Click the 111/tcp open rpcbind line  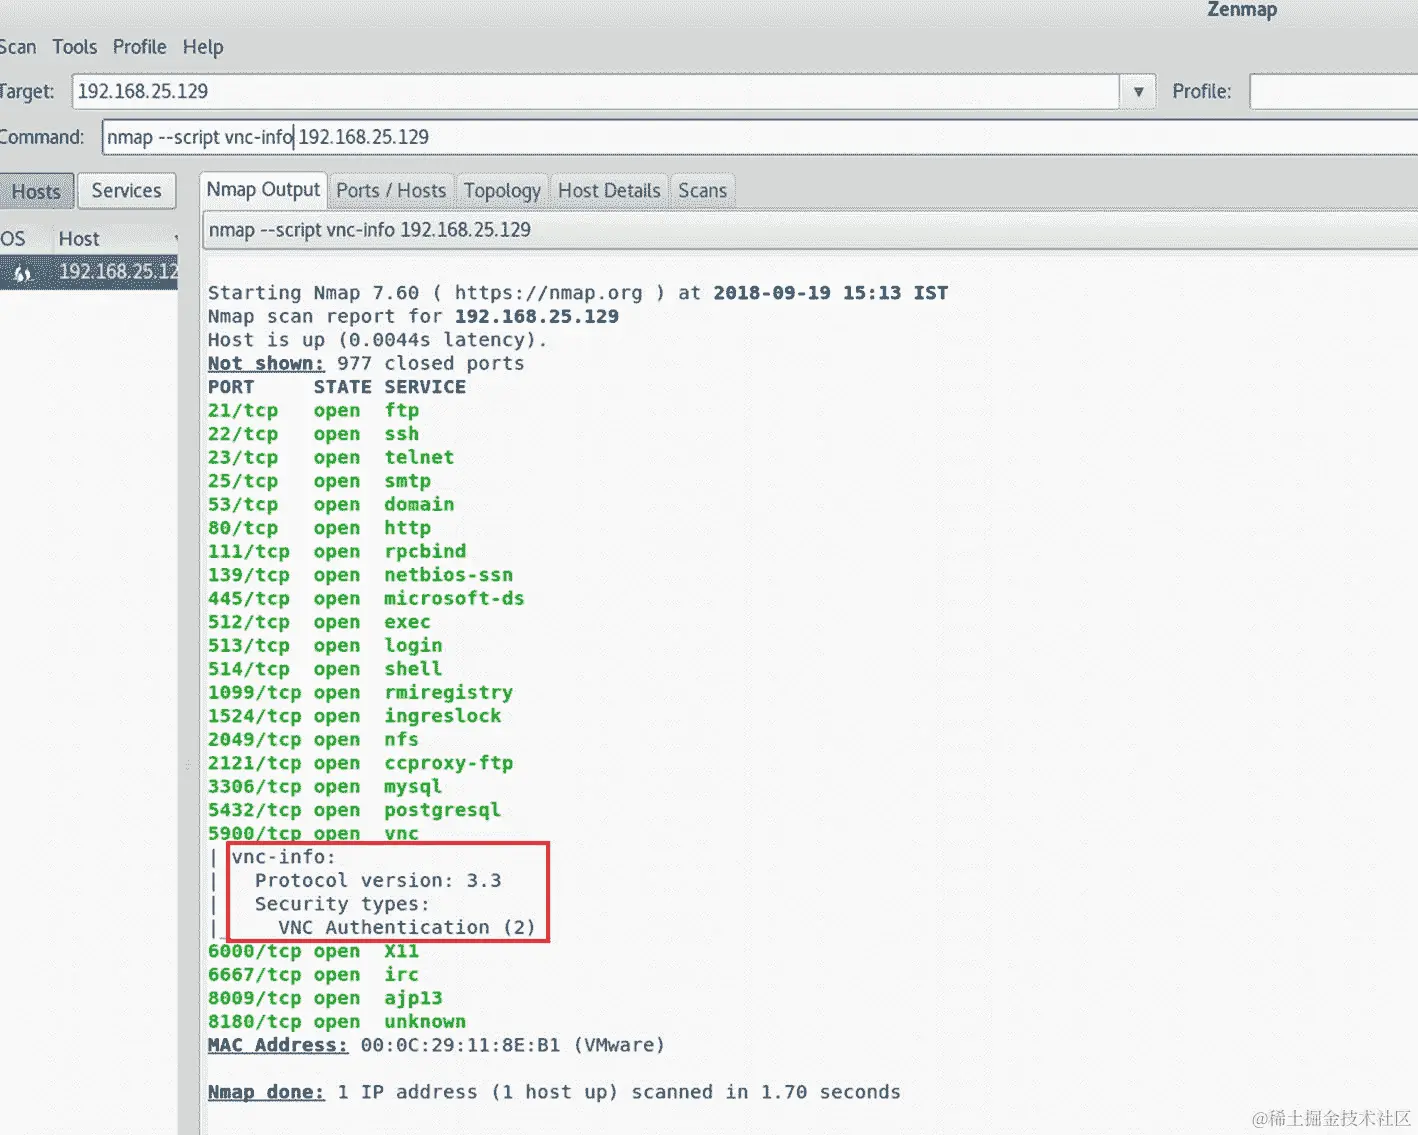[337, 552]
